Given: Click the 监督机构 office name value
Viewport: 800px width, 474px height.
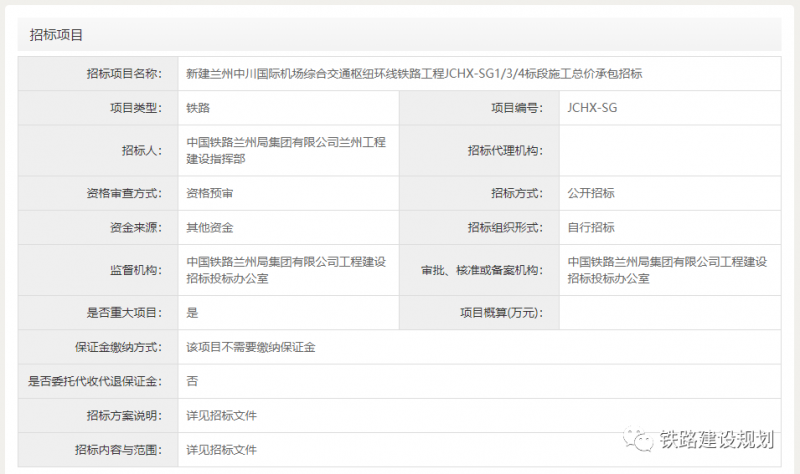Looking at the screenshot, I should coord(286,270).
